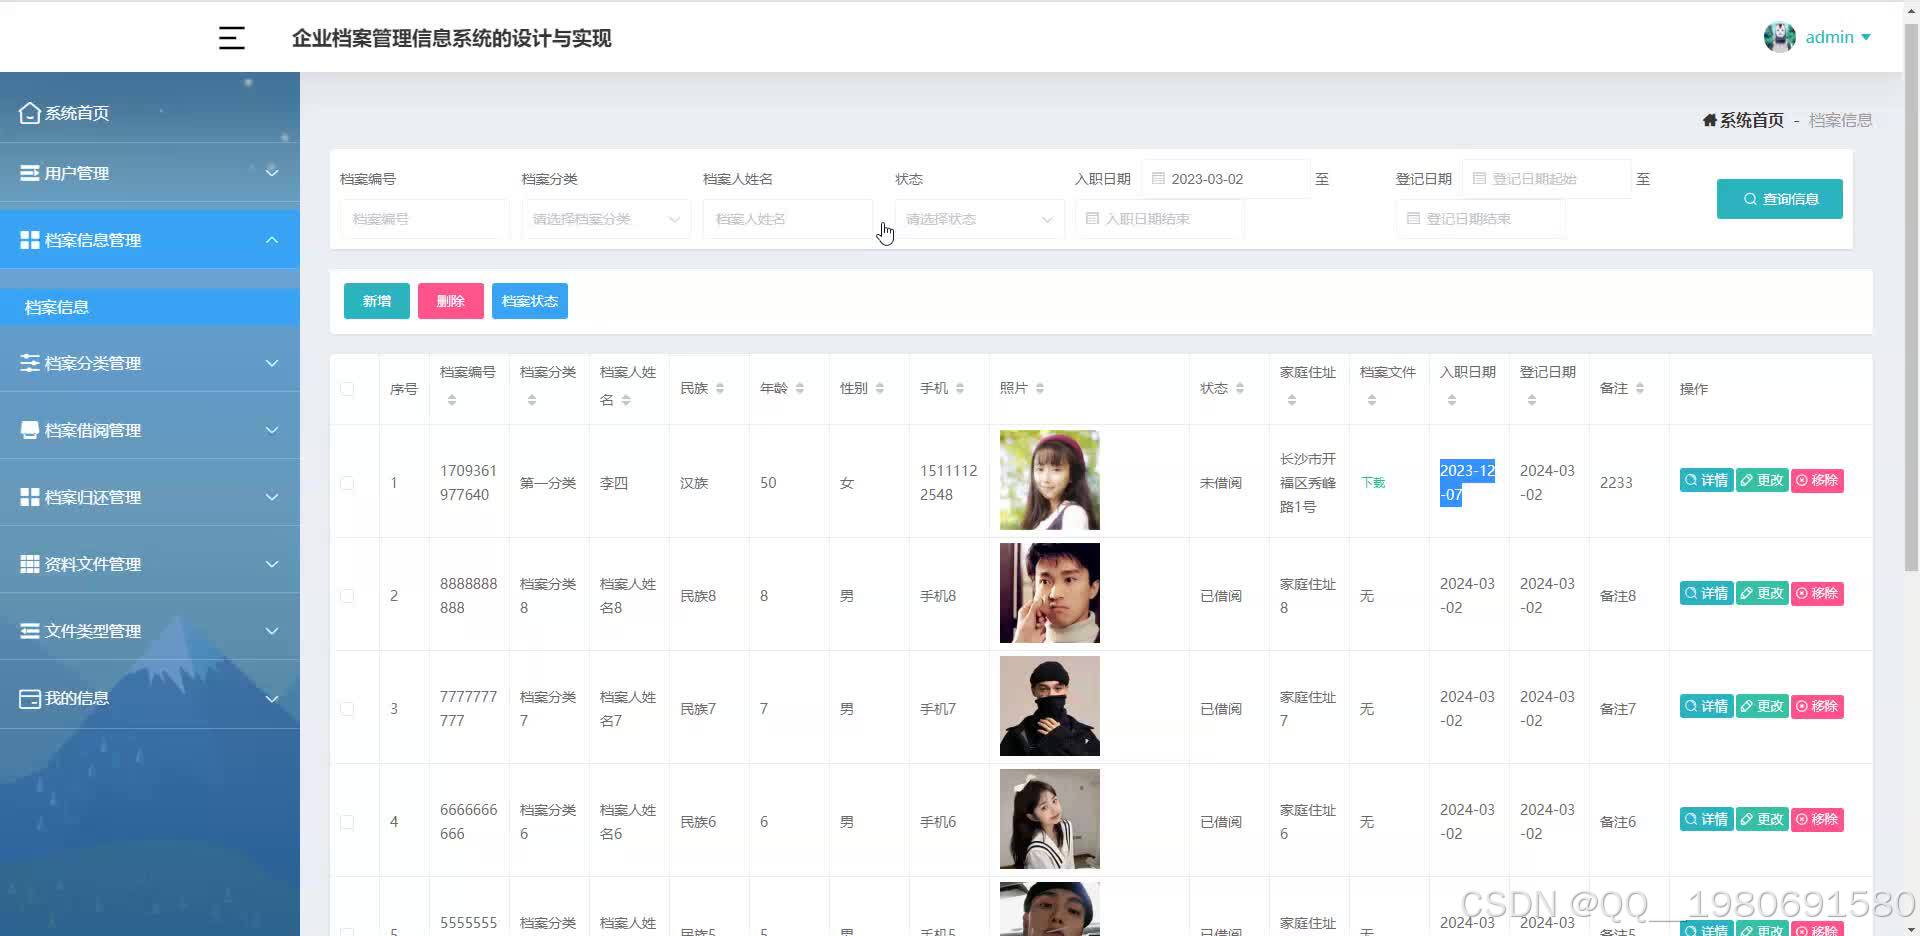Sort by 性别 column arrows
Image resolution: width=1920 pixels, height=936 pixels.
(880, 388)
